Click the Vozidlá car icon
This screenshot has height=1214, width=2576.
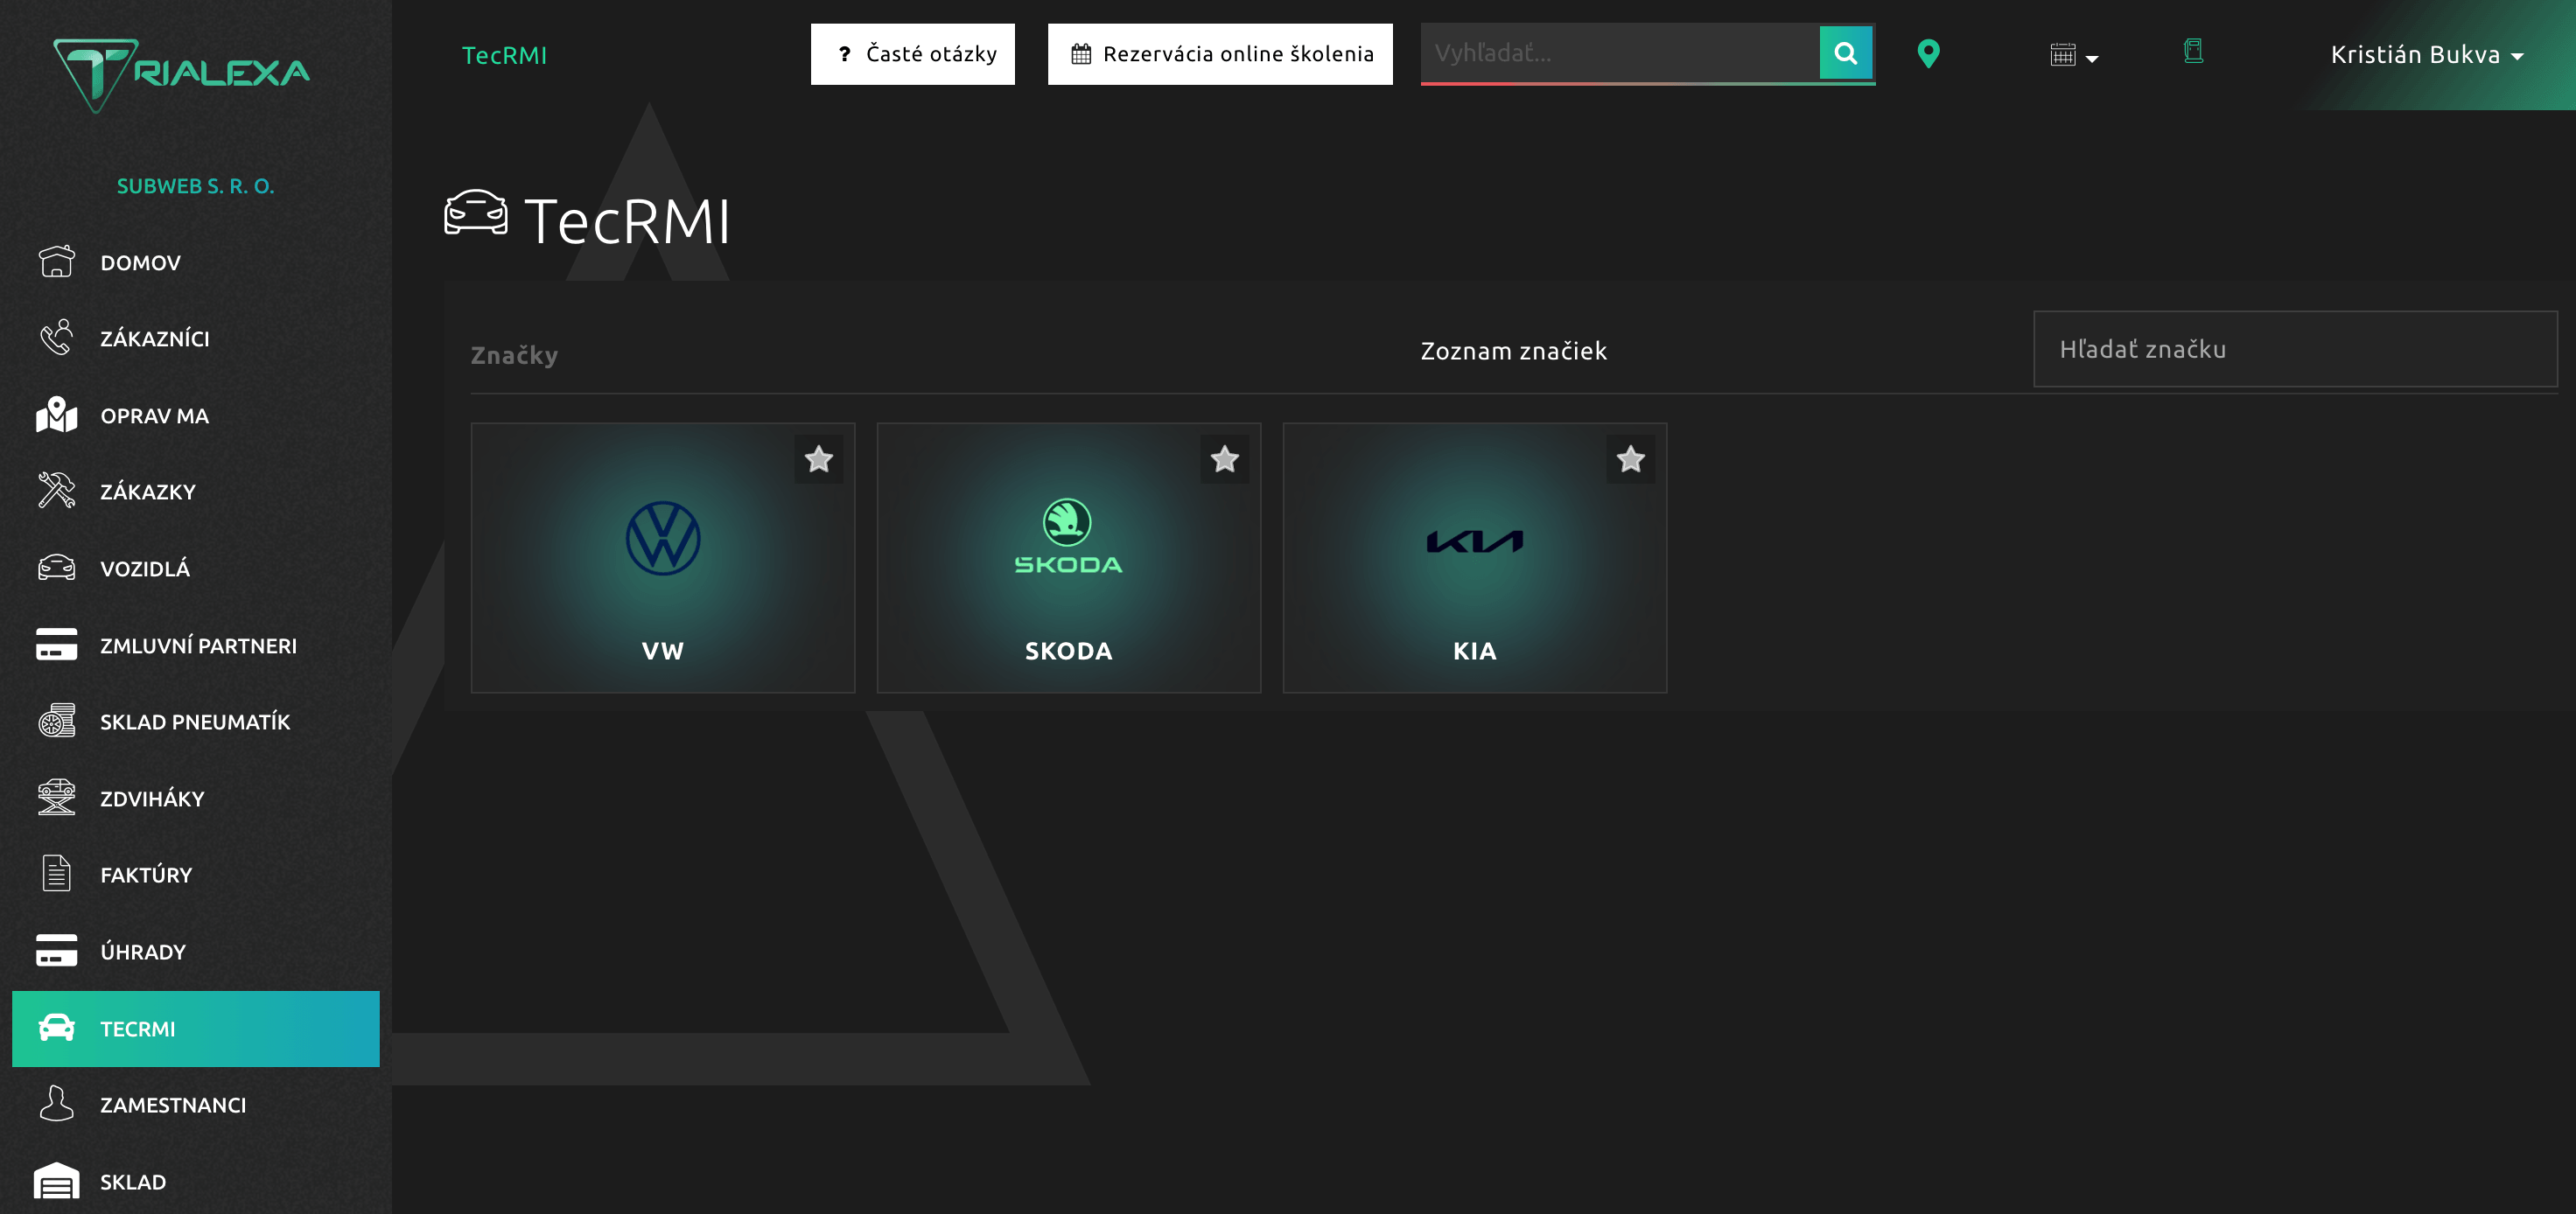[x=56, y=568]
